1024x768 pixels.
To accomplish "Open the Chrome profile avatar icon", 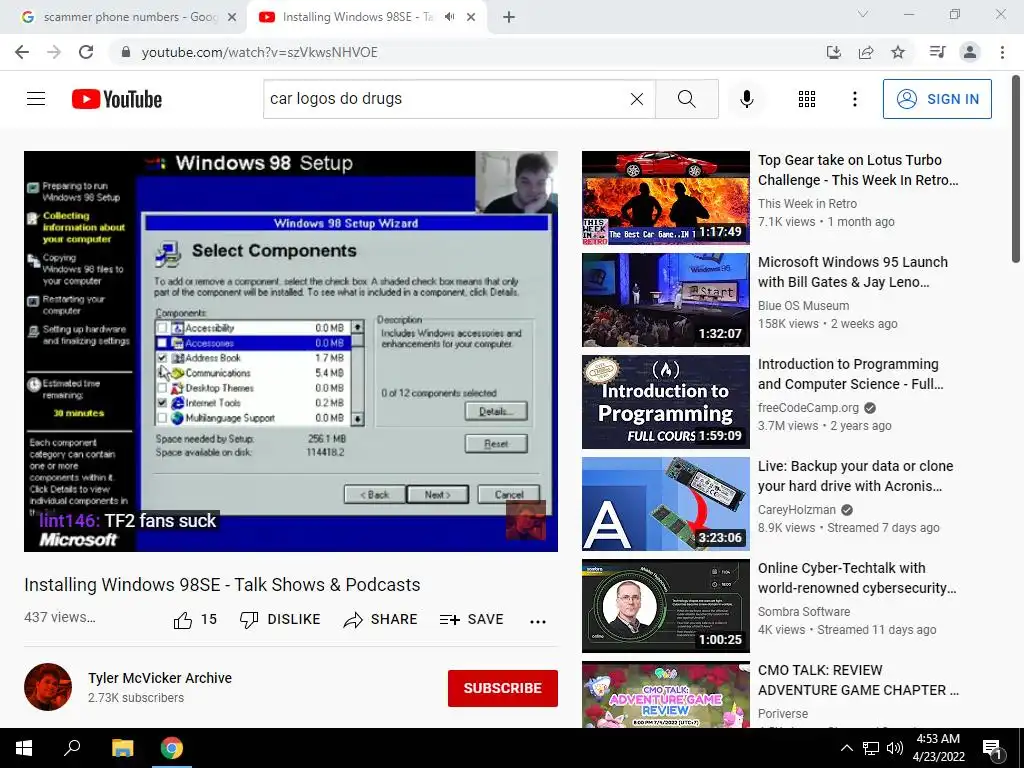I will [x=970, y=52].
